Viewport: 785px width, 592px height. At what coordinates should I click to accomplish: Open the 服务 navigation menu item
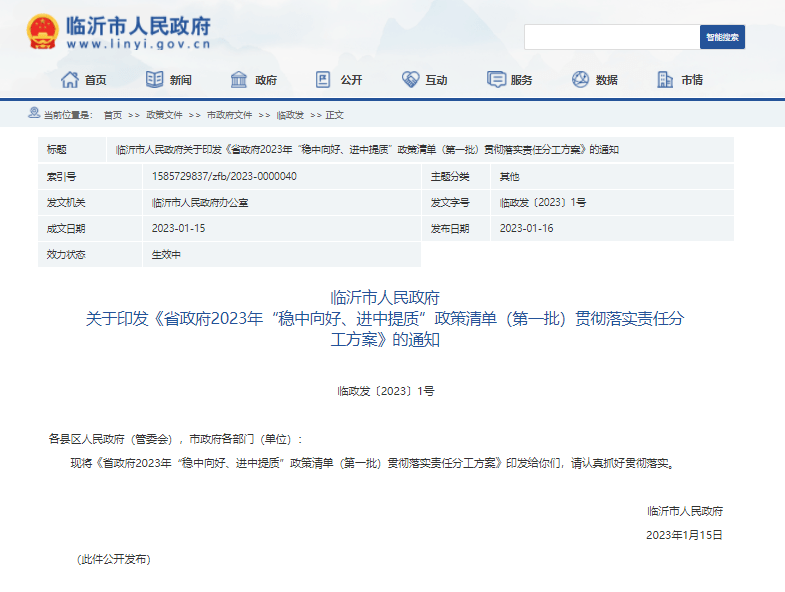pos(521,80)
